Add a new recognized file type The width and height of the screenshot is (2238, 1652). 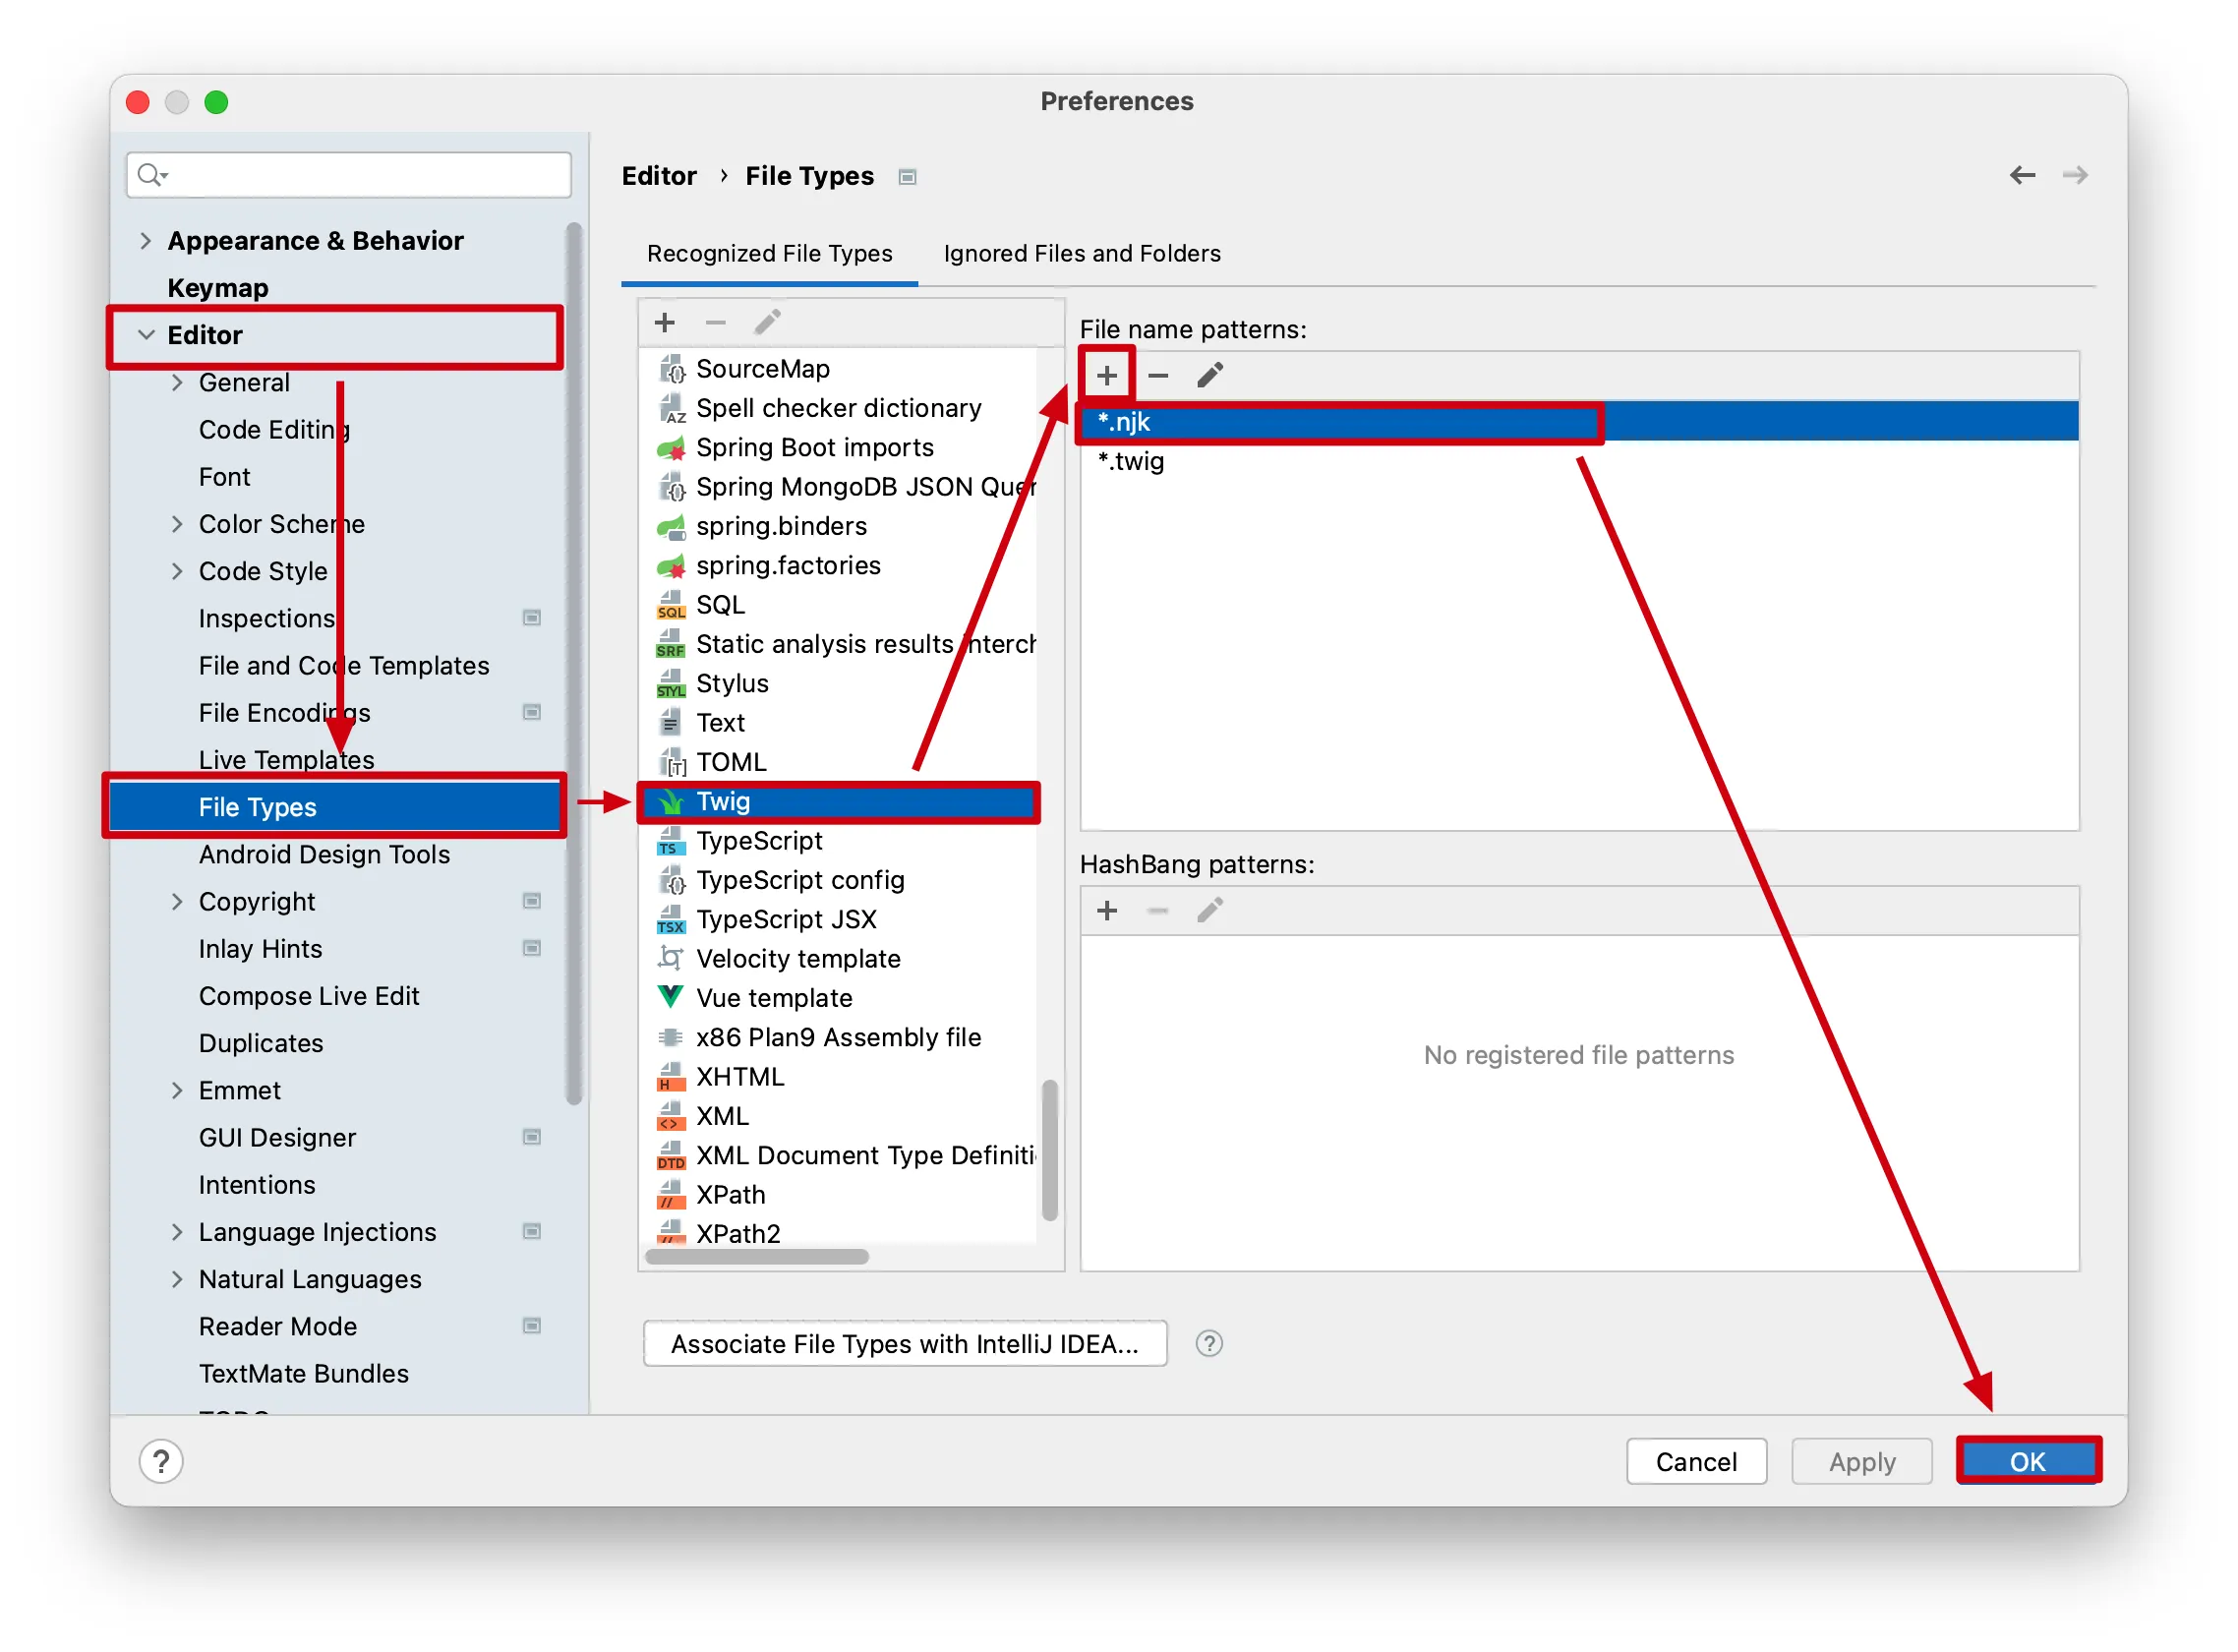coord(665,322)
